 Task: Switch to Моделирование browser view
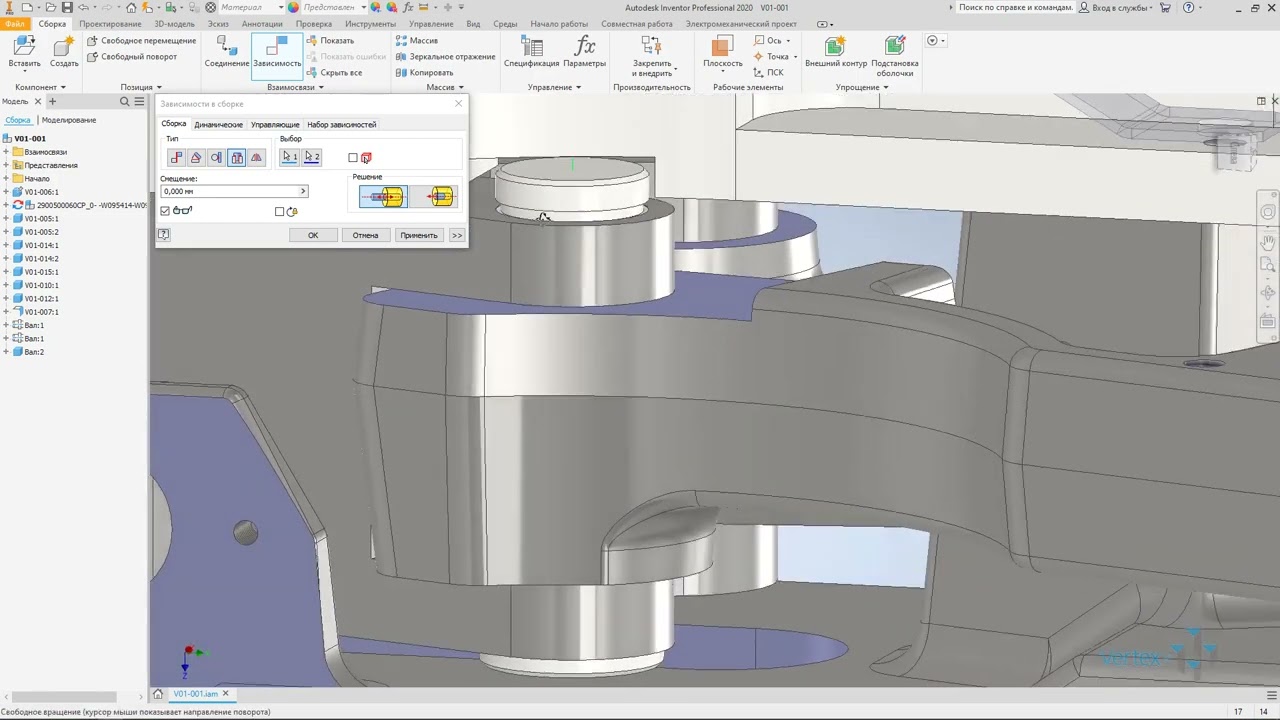[x=69, y=120]
